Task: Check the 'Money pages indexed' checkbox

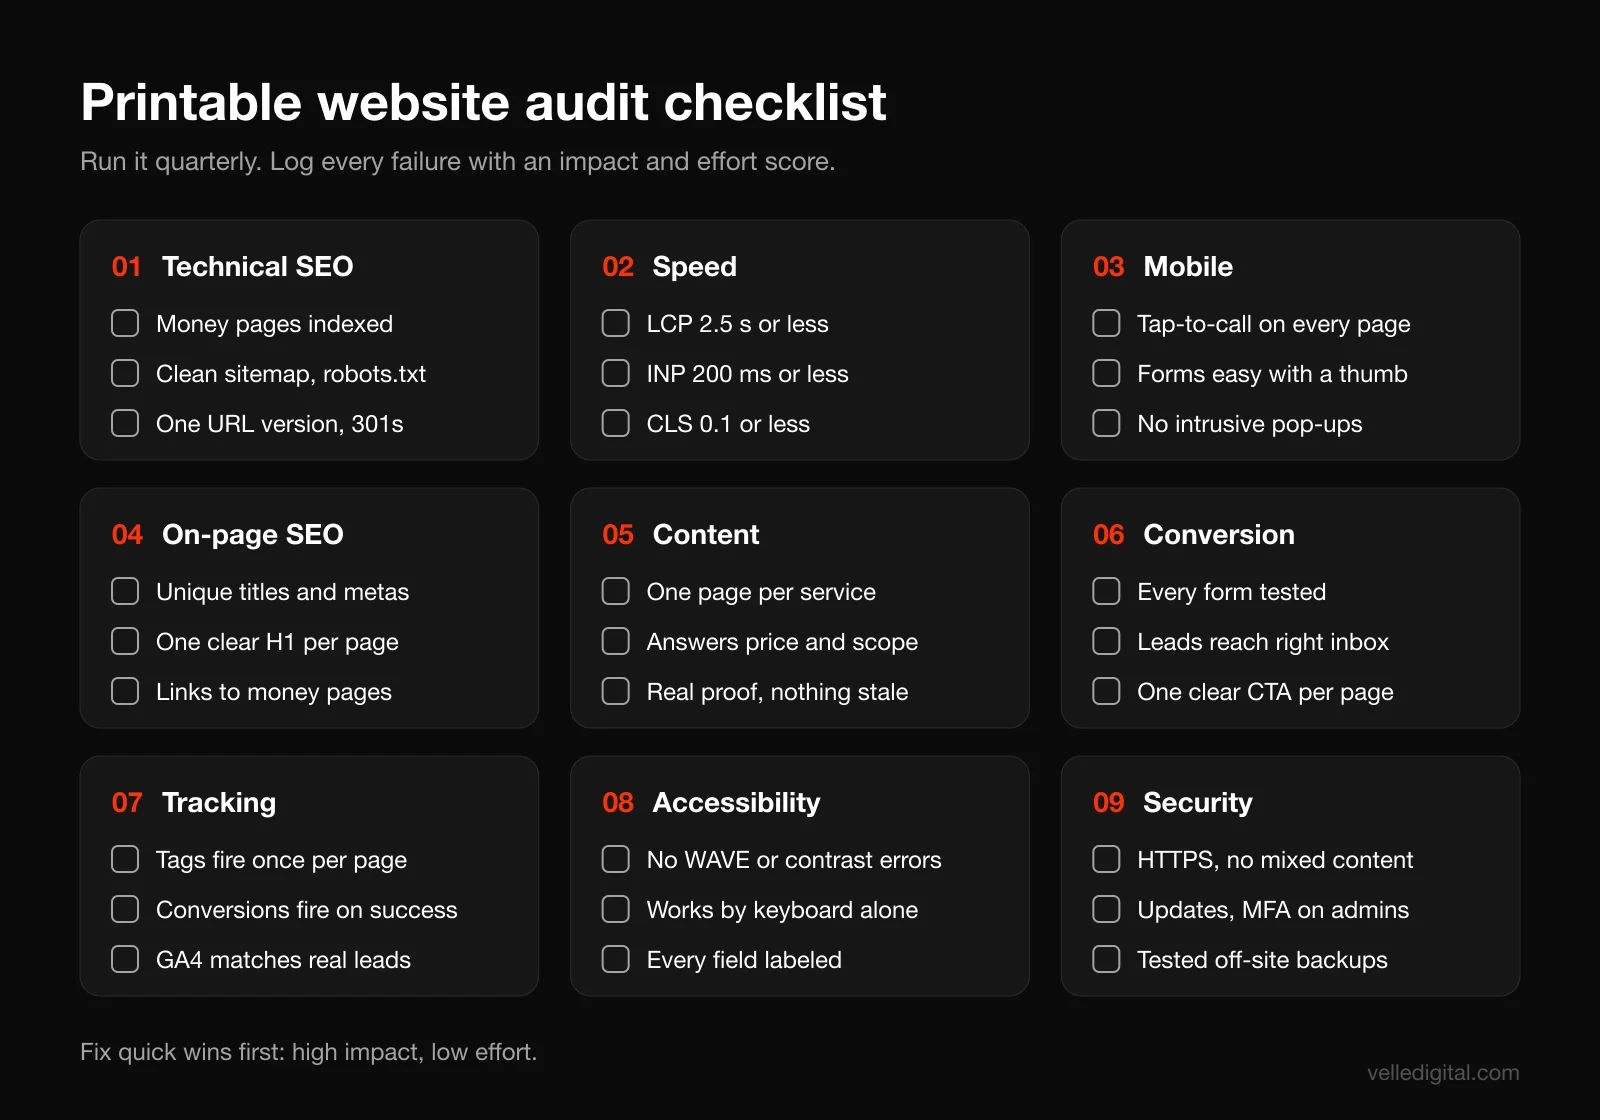Action: pyautogui.click(x=125, y=323)
